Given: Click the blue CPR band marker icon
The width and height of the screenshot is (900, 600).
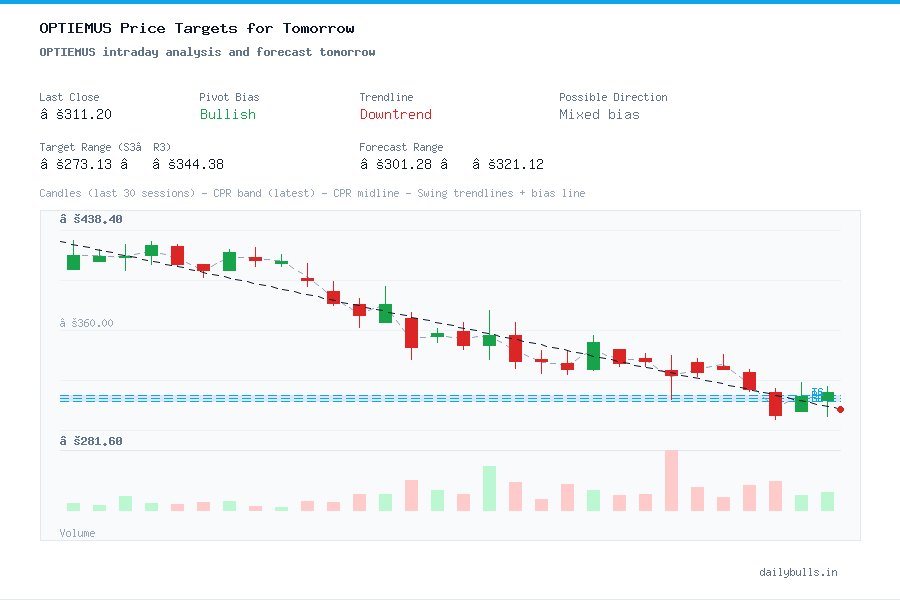Looking at the screenshot, I should (x=816, y=394).
